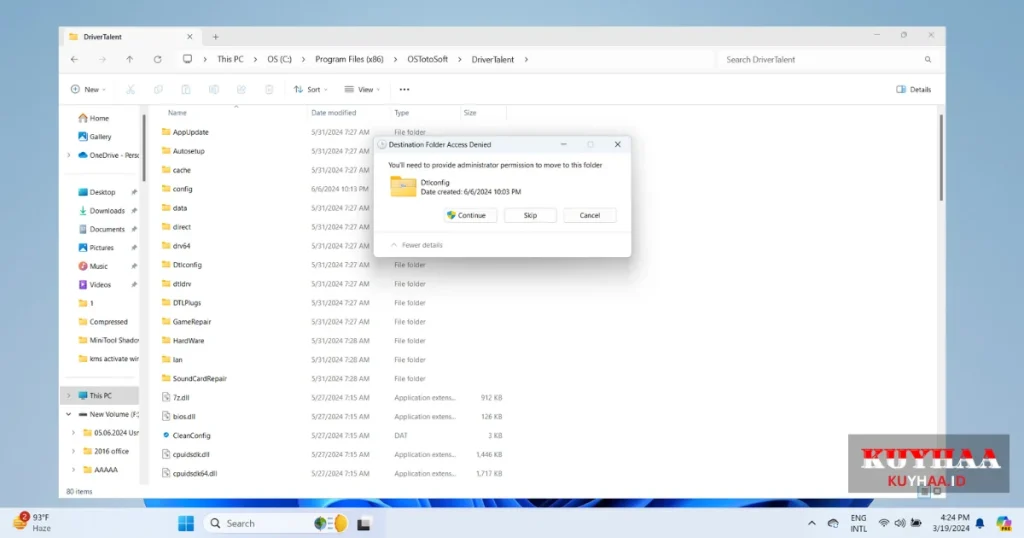Sort by Date modified column header

tap(334, 113)
